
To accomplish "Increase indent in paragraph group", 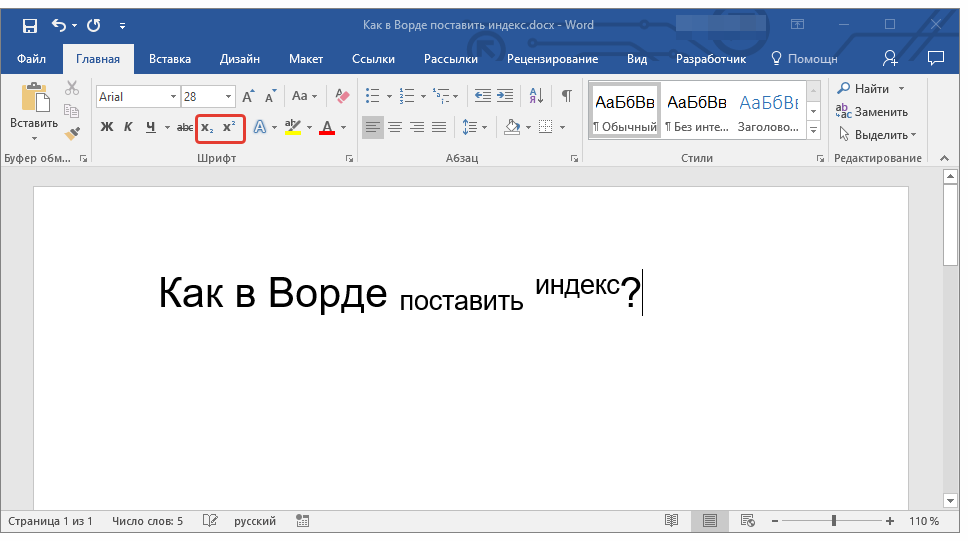I will pyautogui.click(x=505, y=96).
